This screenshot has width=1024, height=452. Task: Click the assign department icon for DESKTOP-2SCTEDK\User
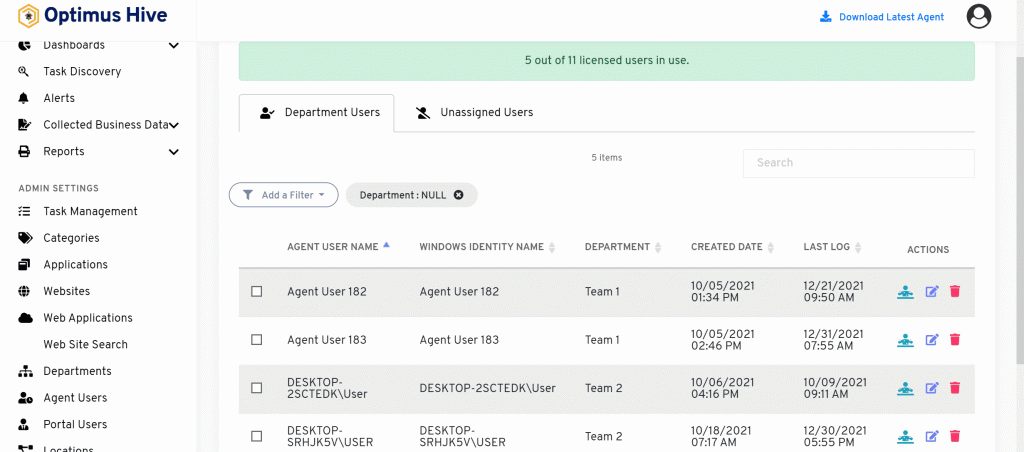pyautogui.click(x=905, y=388)
